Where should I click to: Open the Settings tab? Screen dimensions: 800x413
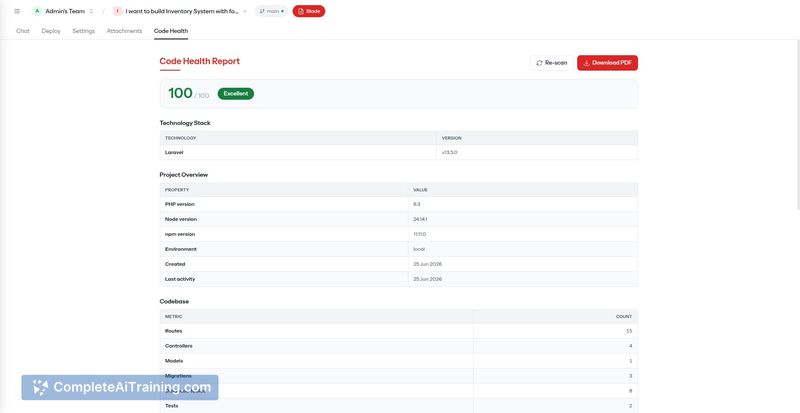[84, 31]
